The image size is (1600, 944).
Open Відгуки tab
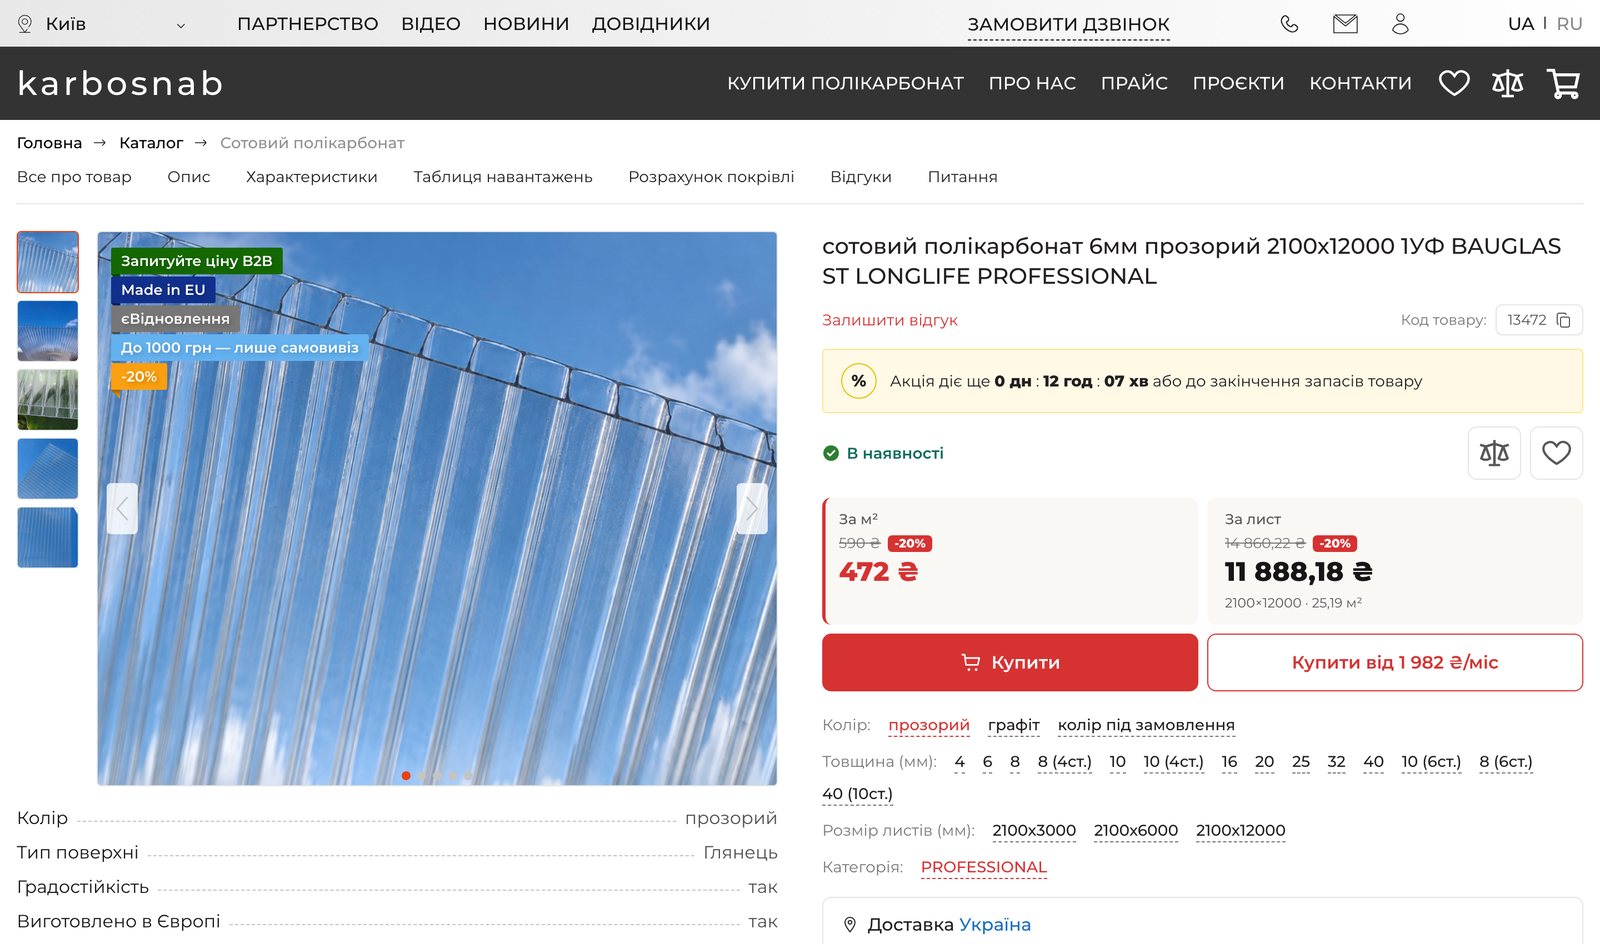tap(861, 177)
